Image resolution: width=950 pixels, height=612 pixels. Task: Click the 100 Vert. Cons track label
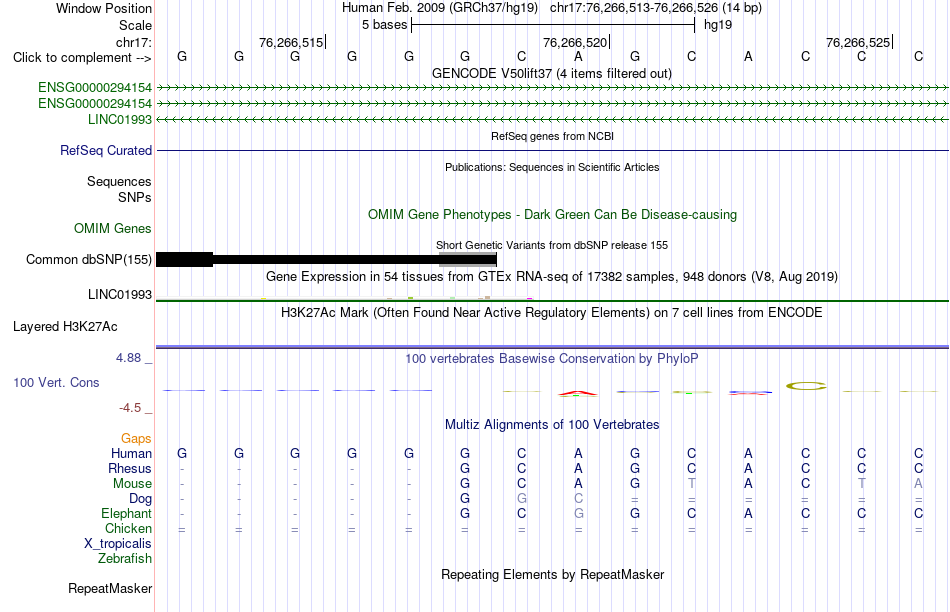56,382
